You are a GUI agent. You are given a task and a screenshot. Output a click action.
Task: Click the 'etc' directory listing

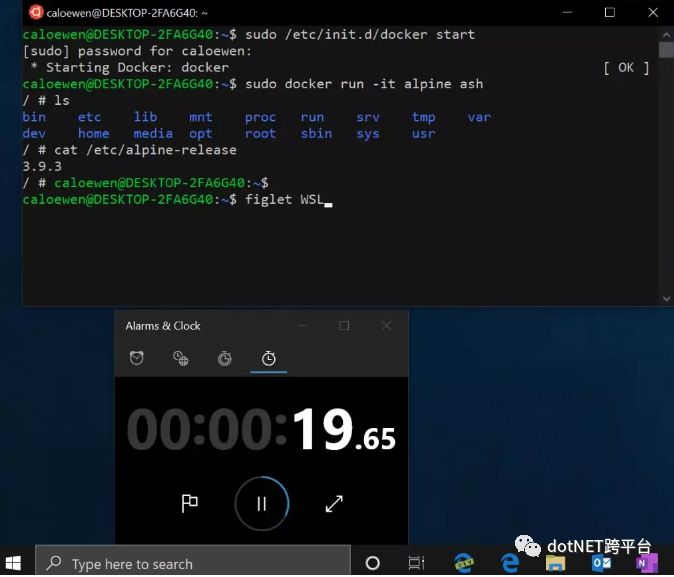point(89,117)
